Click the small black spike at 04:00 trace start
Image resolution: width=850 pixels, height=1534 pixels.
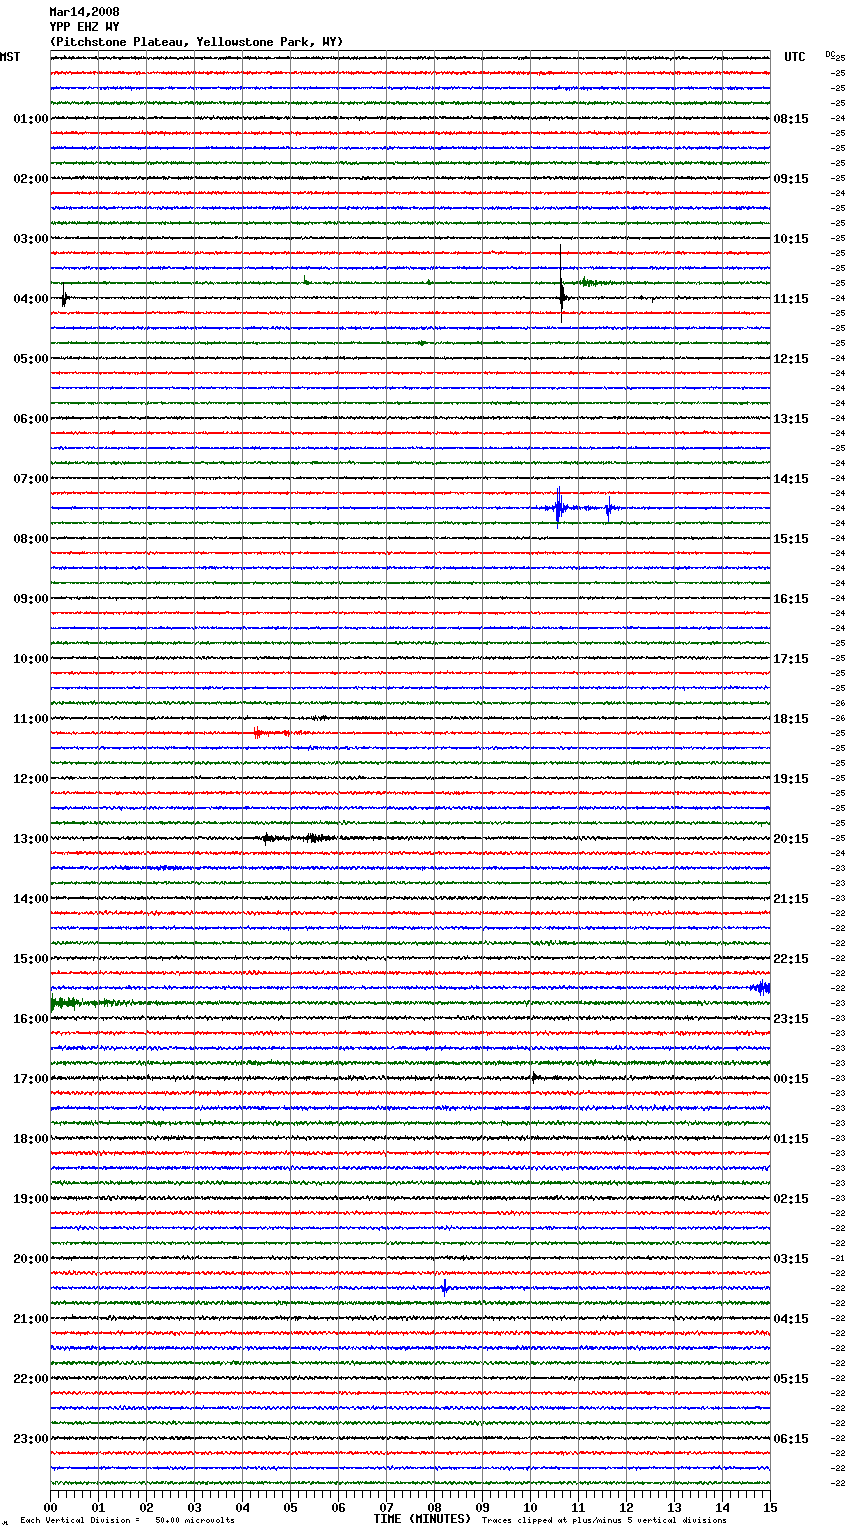[64, 297]
